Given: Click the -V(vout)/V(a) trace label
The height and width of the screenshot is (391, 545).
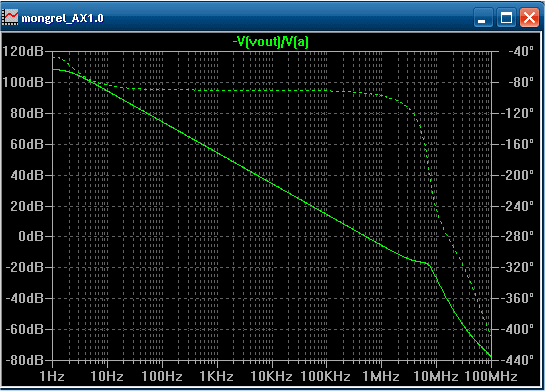Looking at the screenshot, I should pyautogui.click(x=271, y=42).
